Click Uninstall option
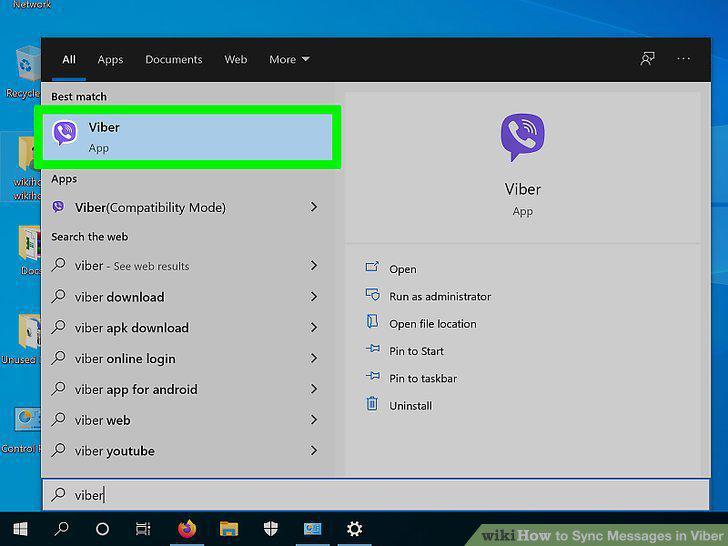Image resolution: width=728 pixels, height=546 pixels. pos(410,406)
